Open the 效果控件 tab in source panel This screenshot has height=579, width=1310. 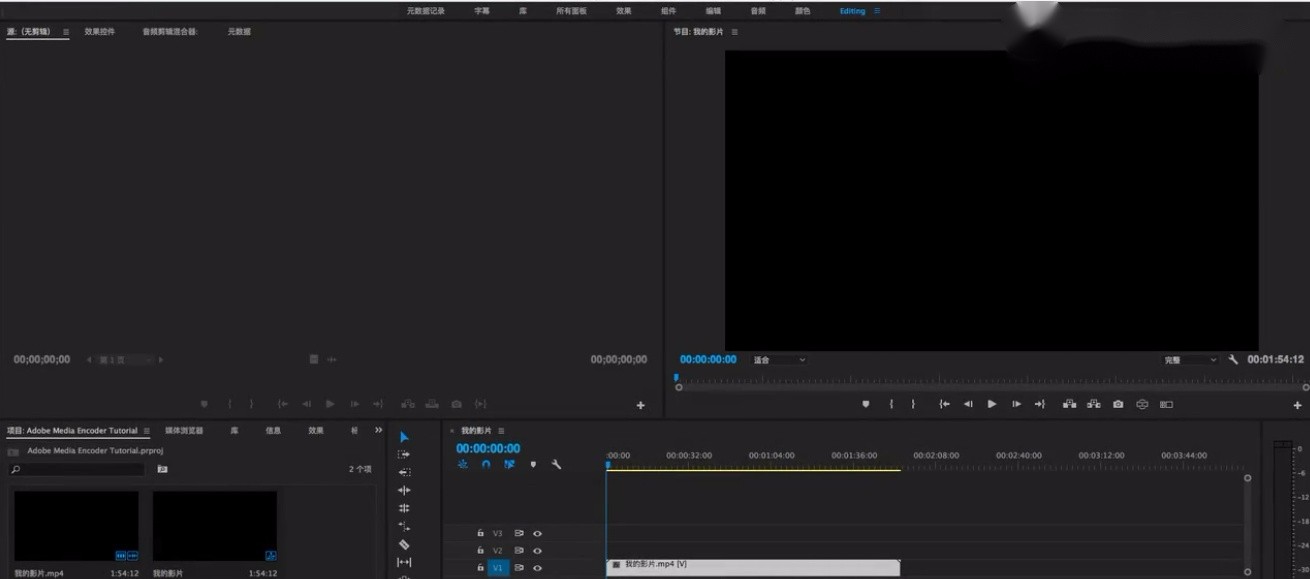100,32
